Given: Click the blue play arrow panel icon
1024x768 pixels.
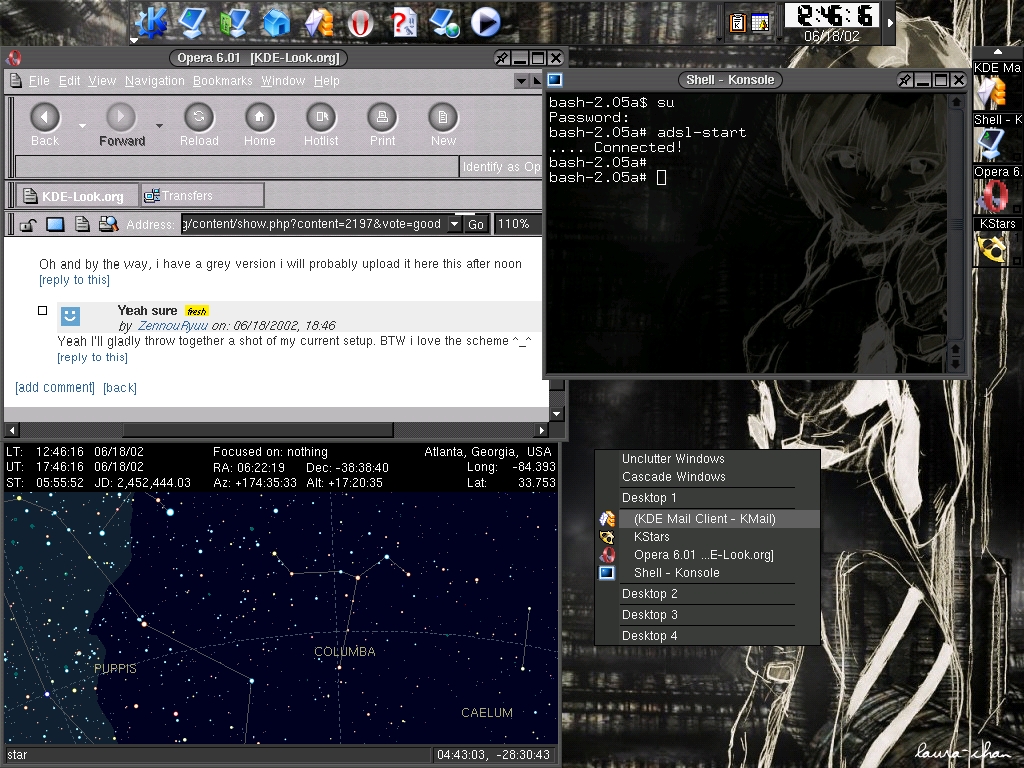Looking at the screenshot, I should tap(485, 22).
